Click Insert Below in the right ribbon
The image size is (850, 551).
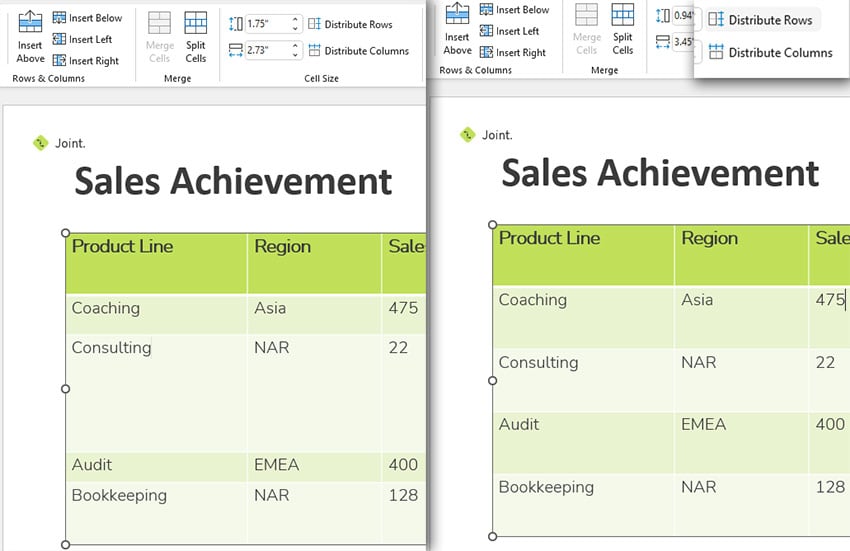coord(513,10)
